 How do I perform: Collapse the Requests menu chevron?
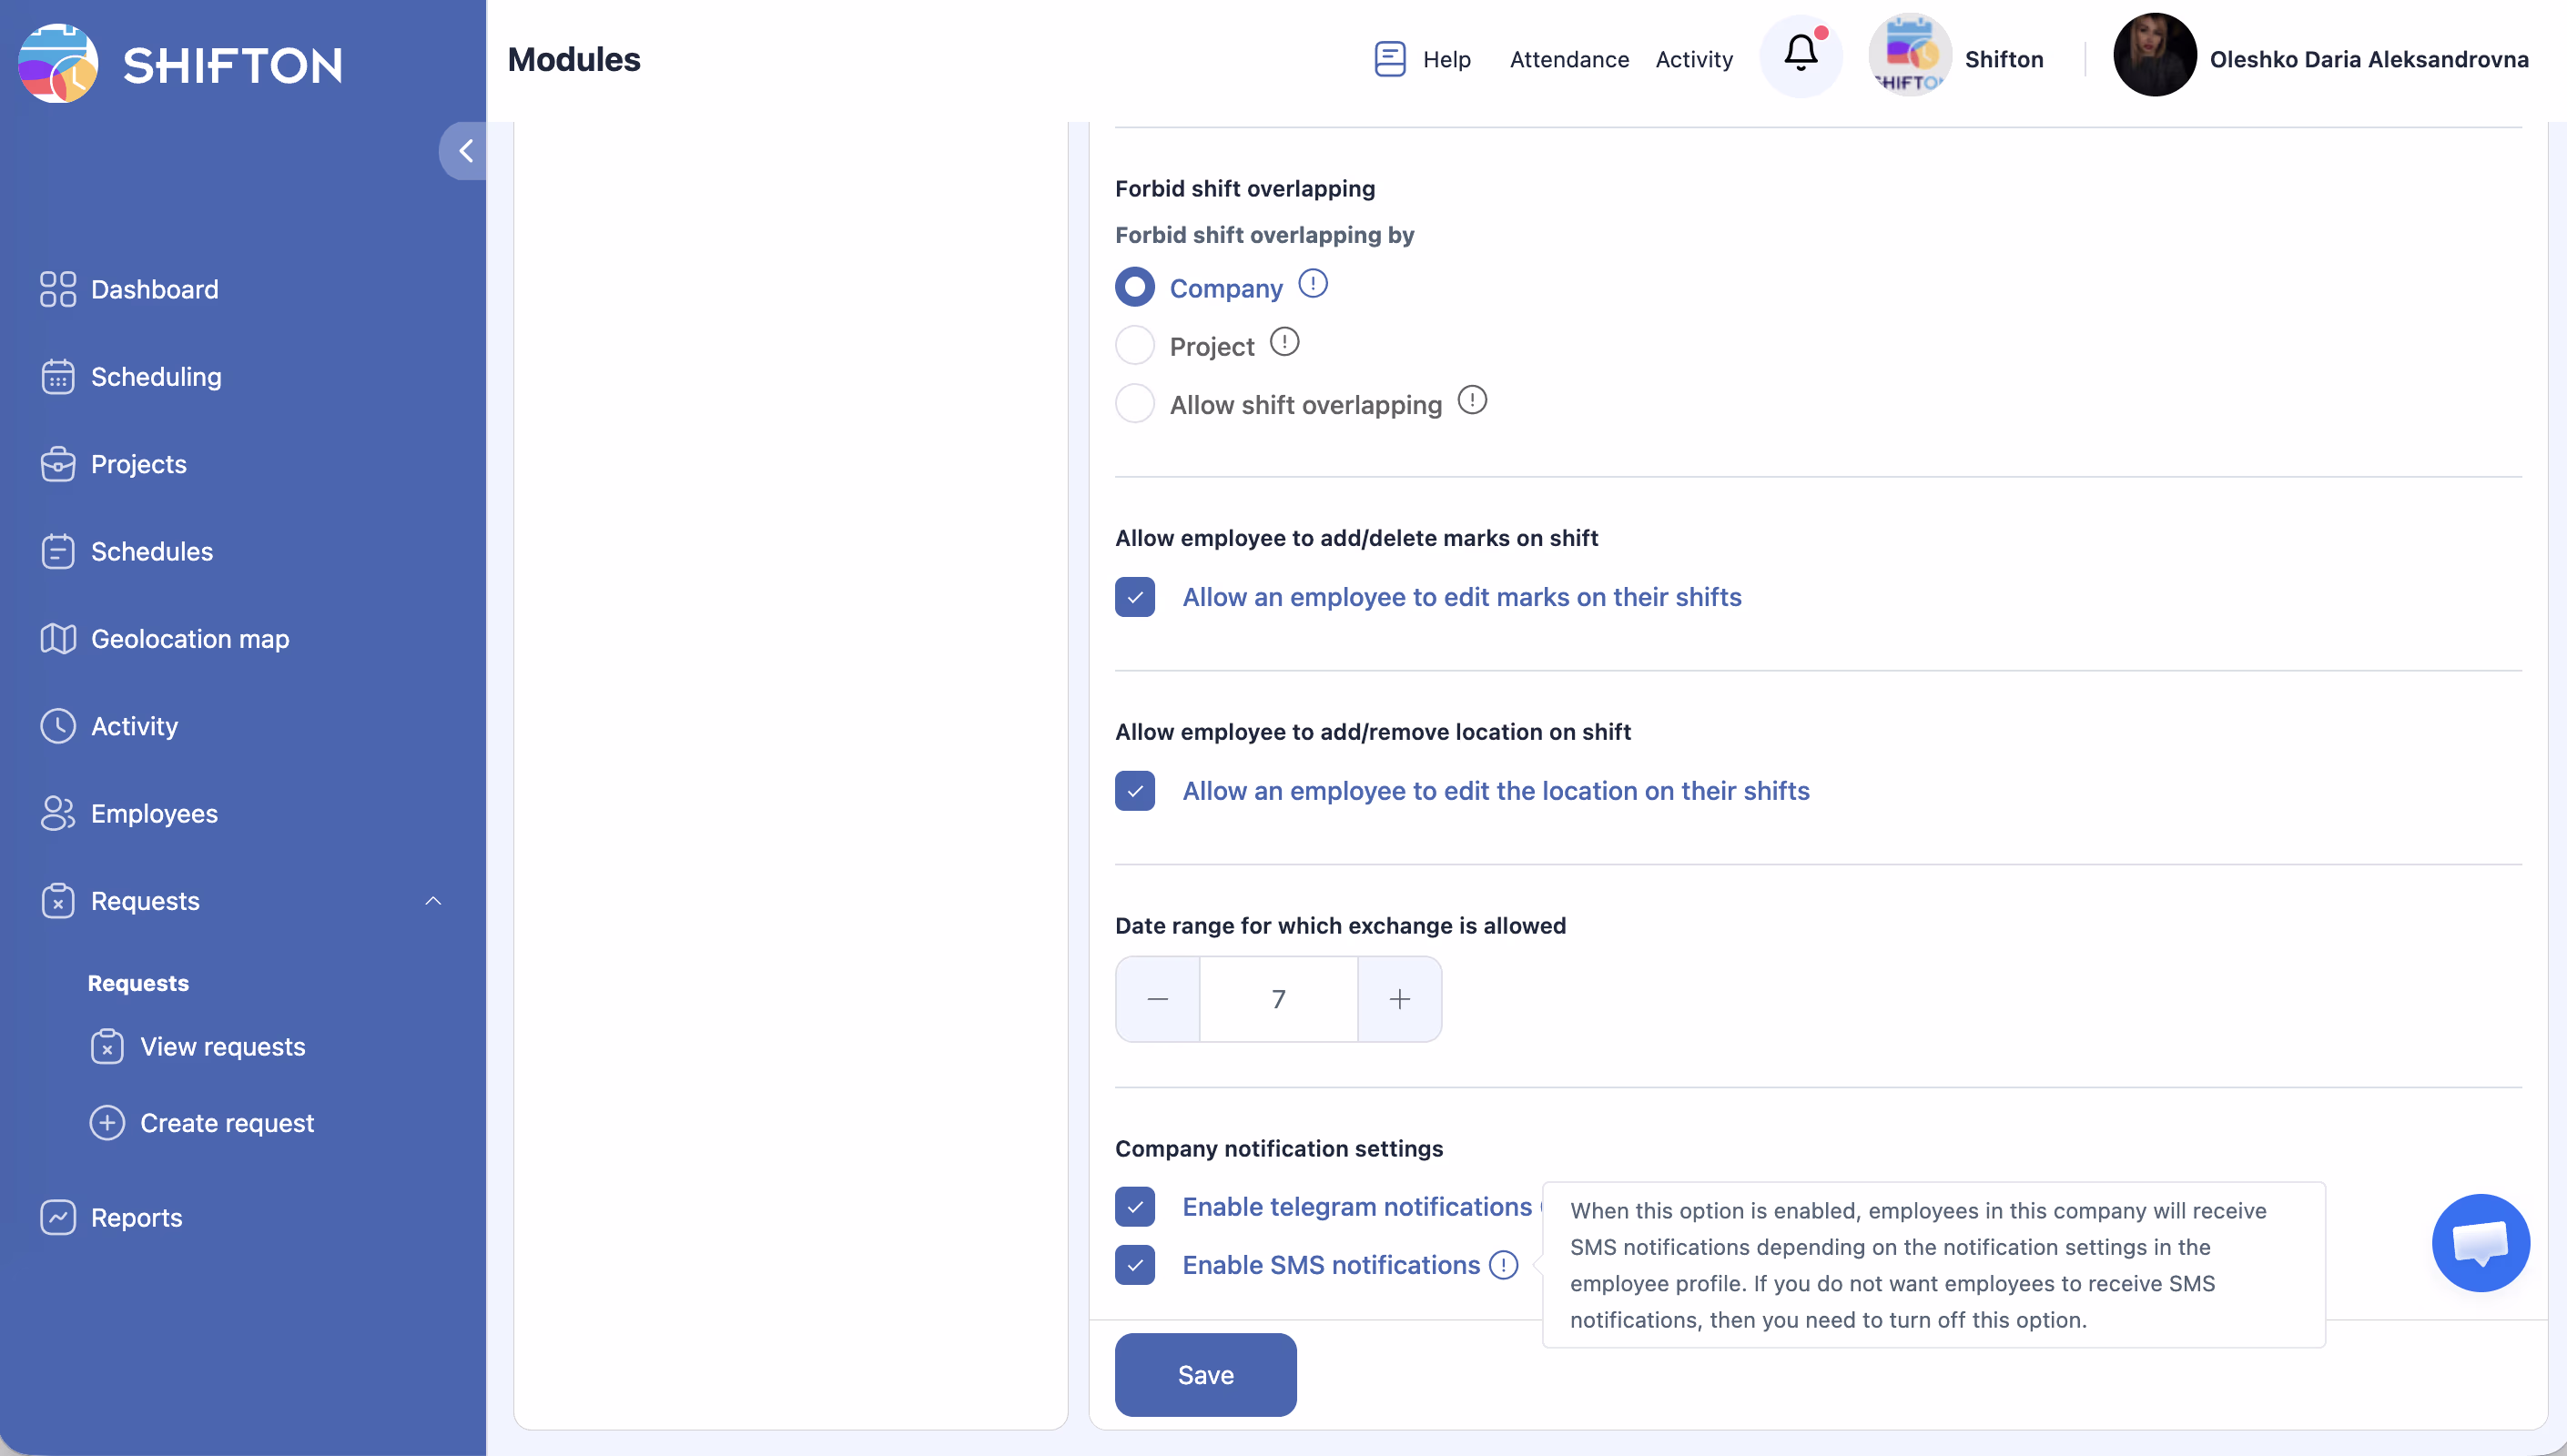pyautogui.click(x=433, y=901)
